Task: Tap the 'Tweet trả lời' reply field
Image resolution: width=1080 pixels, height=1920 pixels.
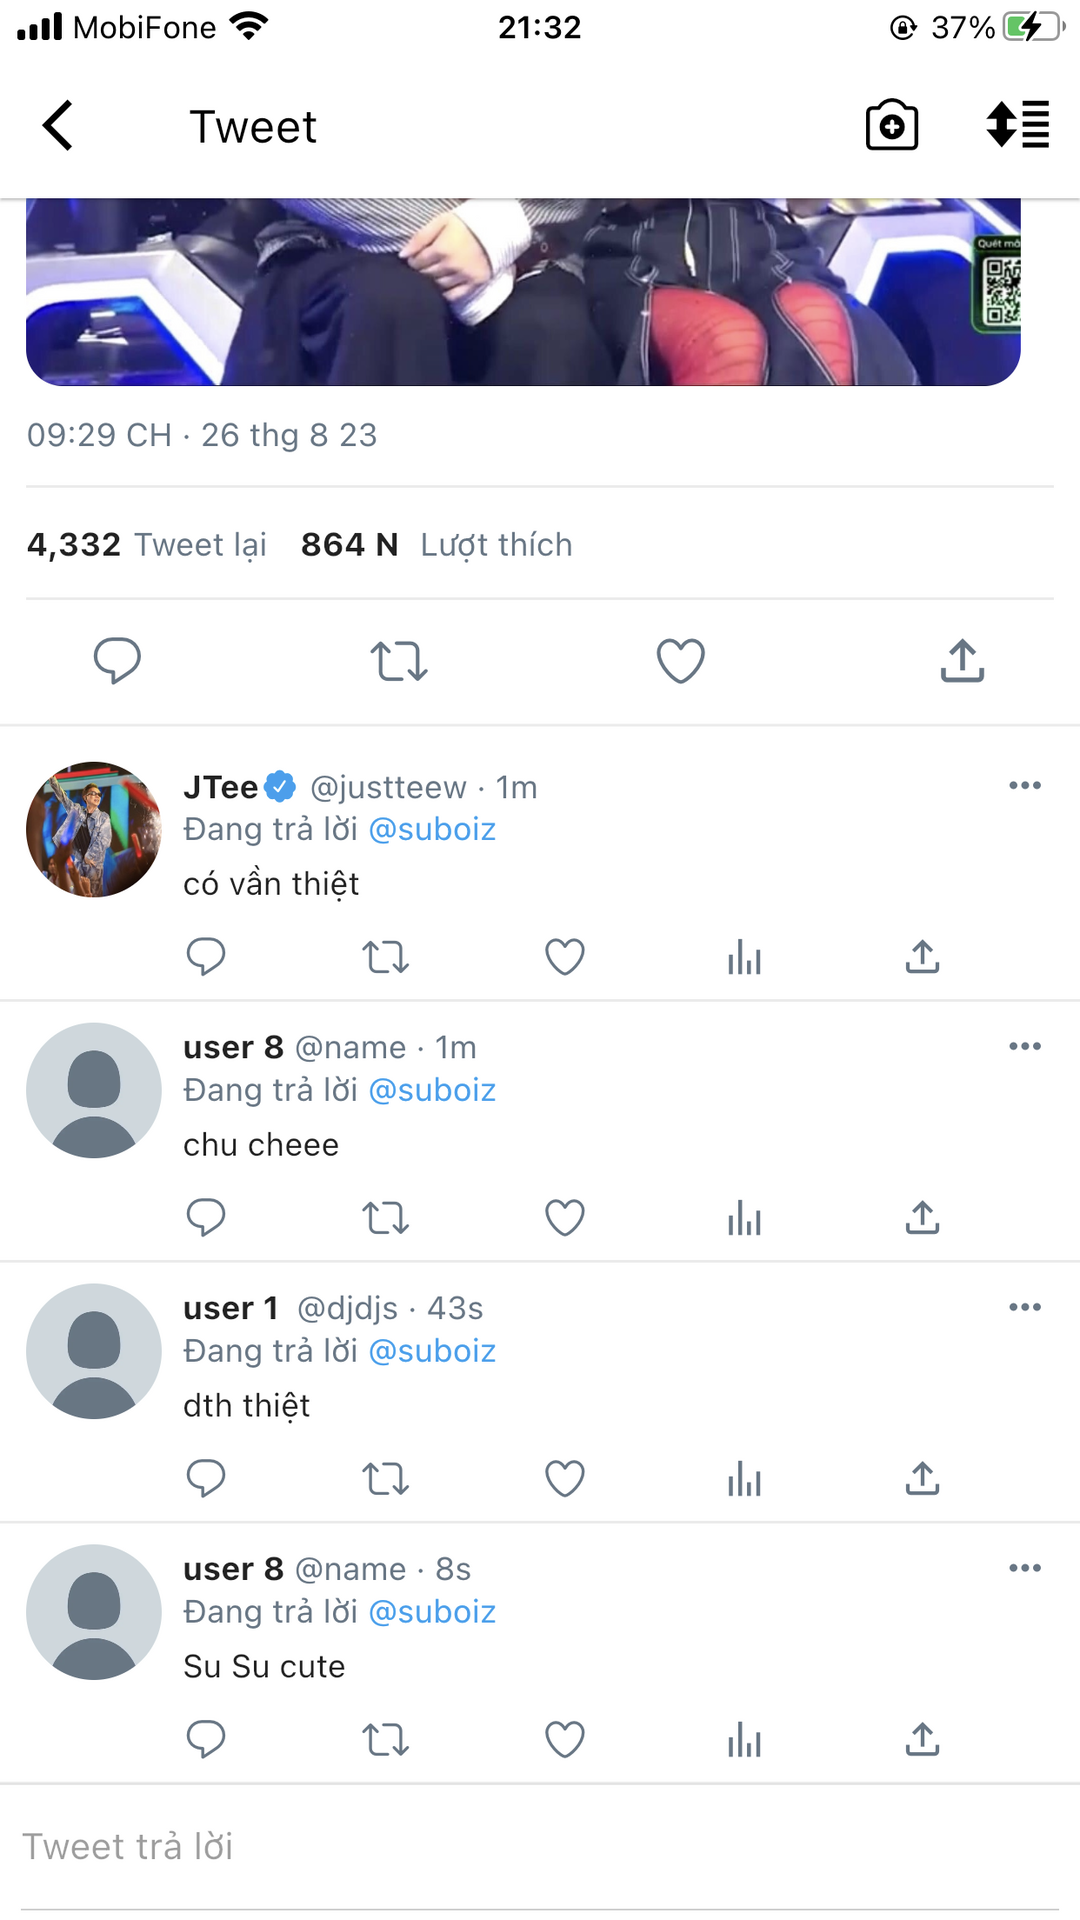Action: (540, 1847)
